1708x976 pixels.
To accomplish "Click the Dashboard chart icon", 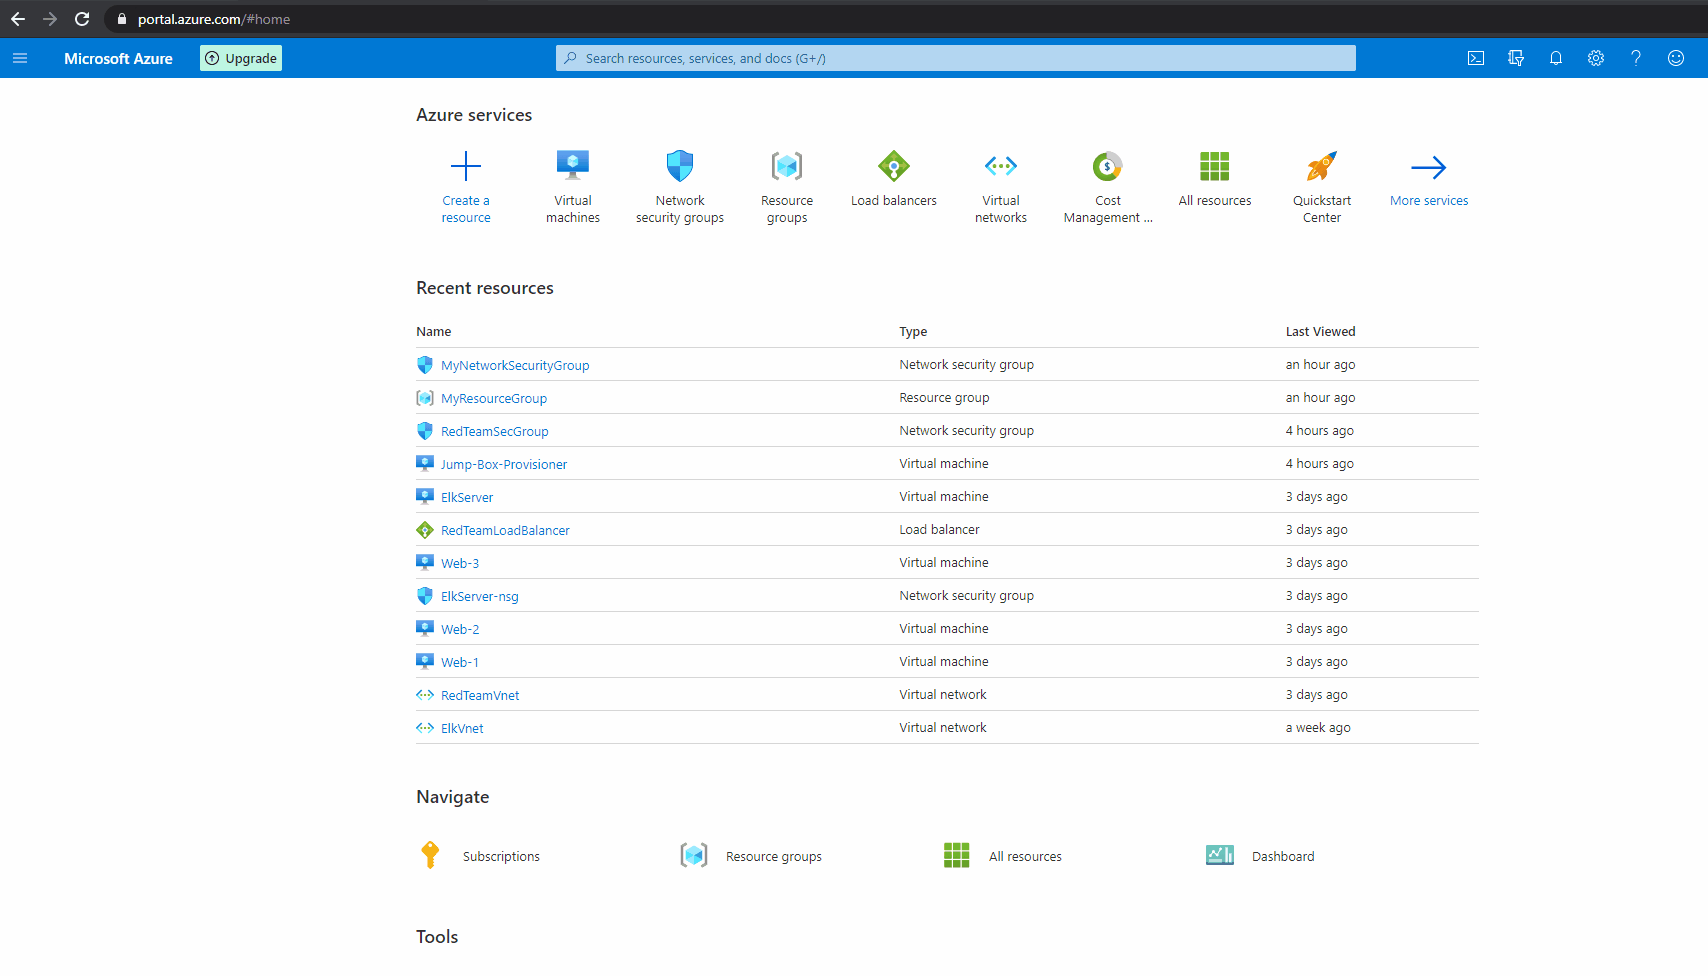I will coord(1220,855).
